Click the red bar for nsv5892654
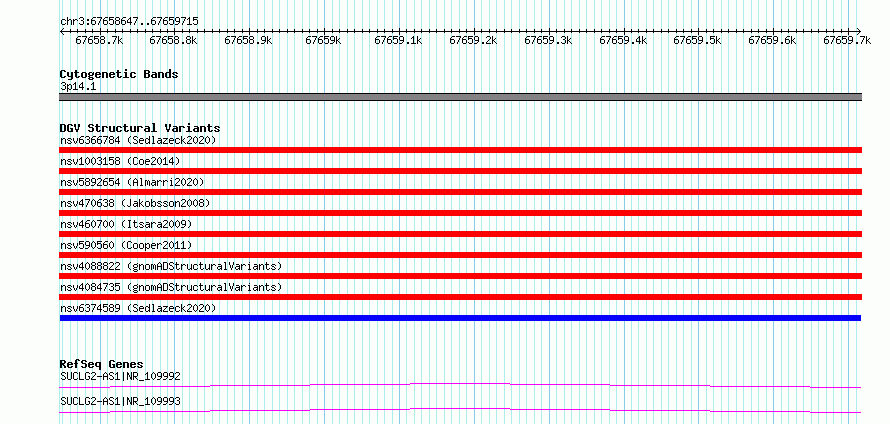890x424 pixels. 461,192
